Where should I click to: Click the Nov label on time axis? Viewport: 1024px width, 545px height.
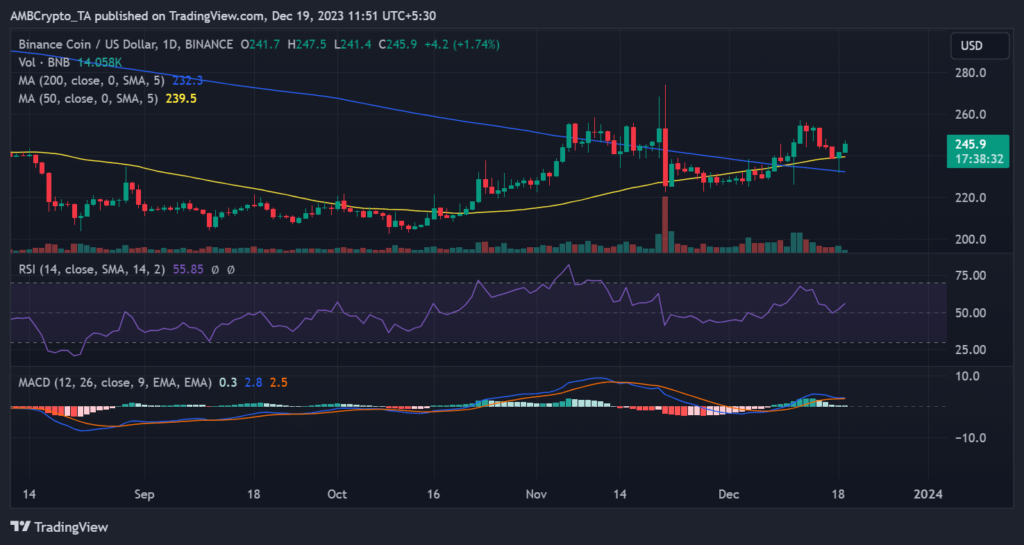pos(537,494)
